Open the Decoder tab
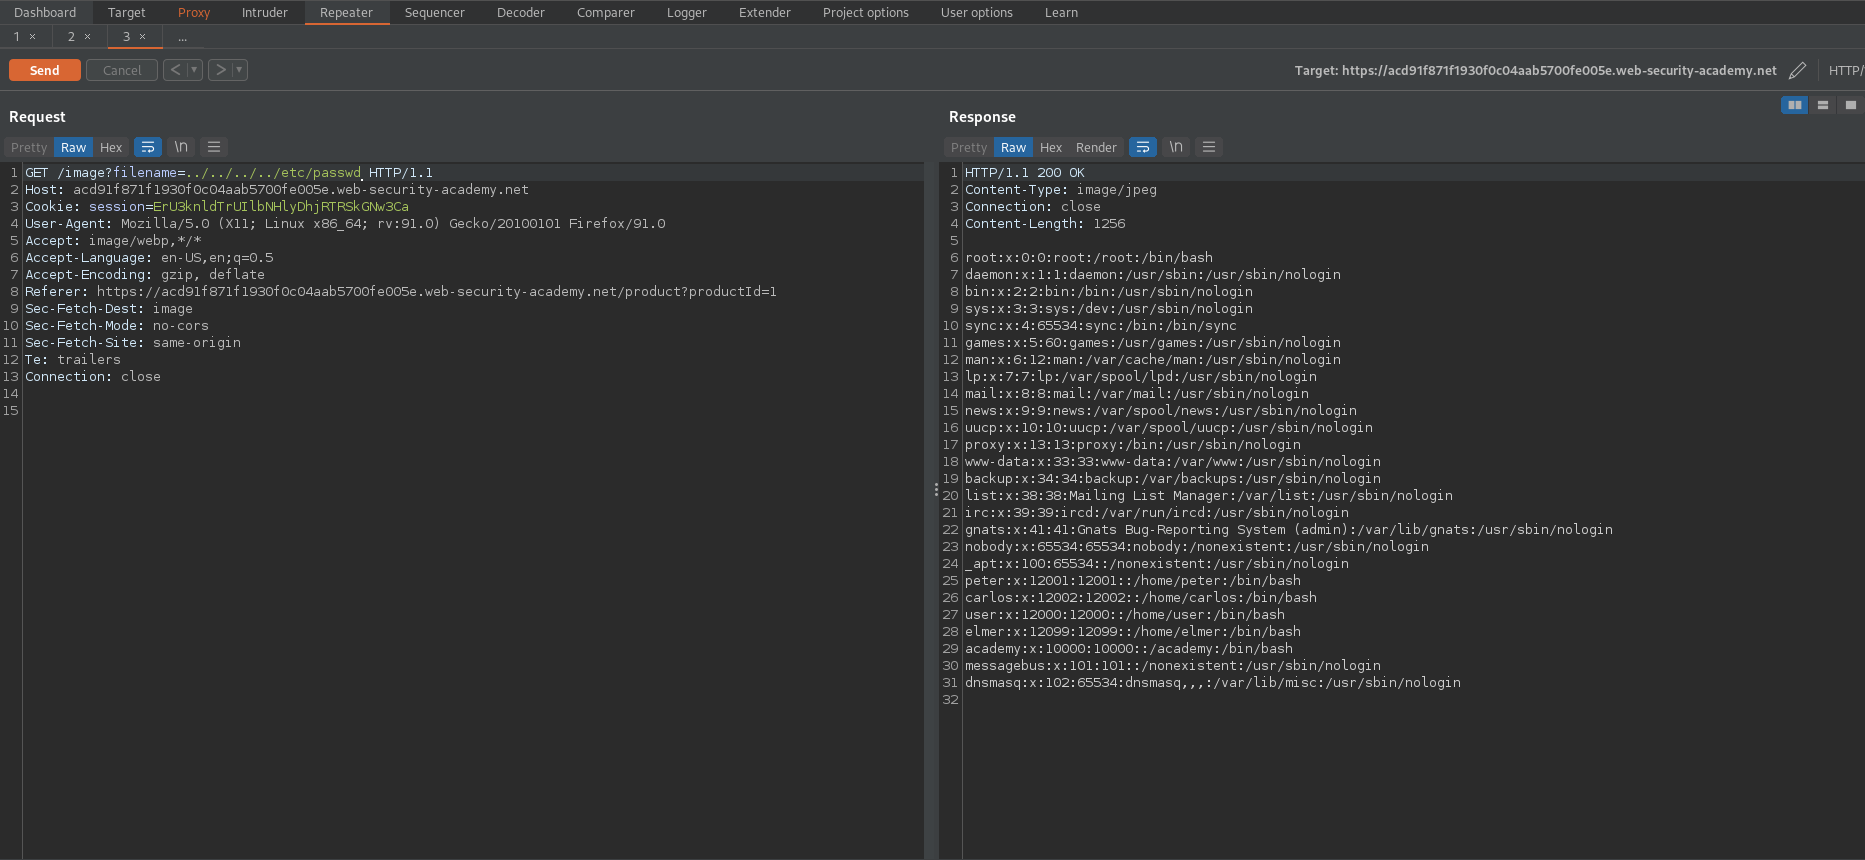1865x860 pixels. (521, 12)
